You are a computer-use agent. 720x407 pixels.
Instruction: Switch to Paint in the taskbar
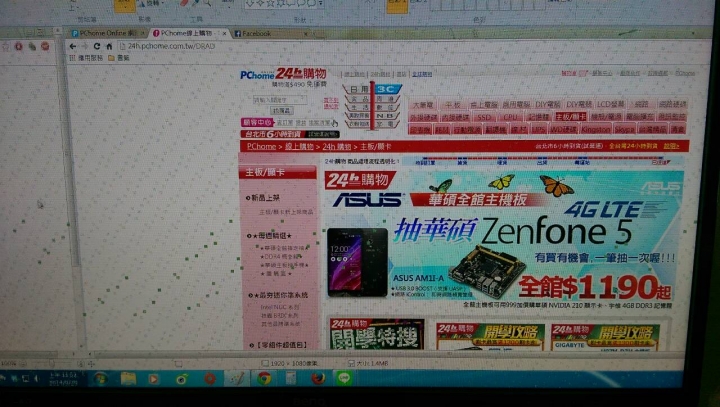(x=236, y=379)
